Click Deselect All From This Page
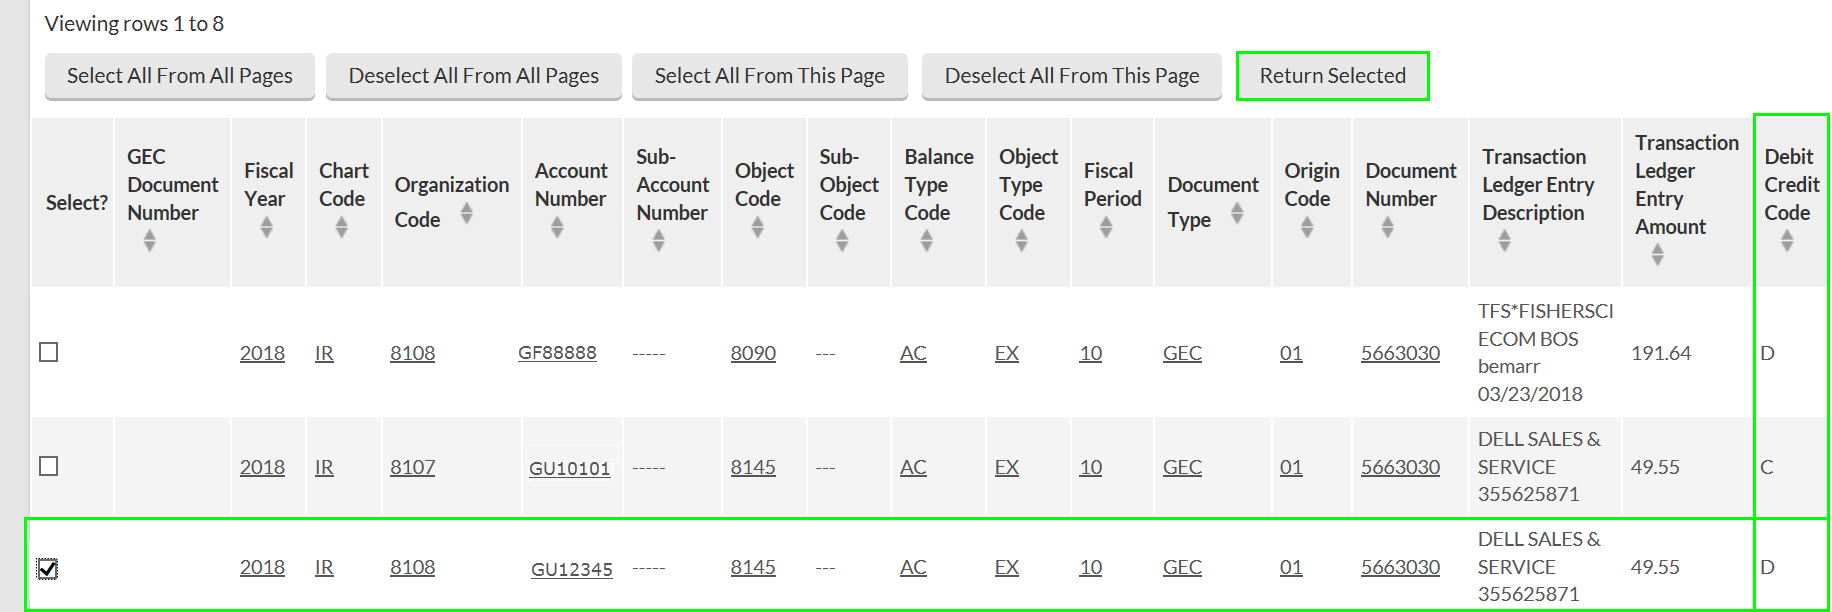The width and height of the screenshot is (1832, 612). tap(1071, 76)
